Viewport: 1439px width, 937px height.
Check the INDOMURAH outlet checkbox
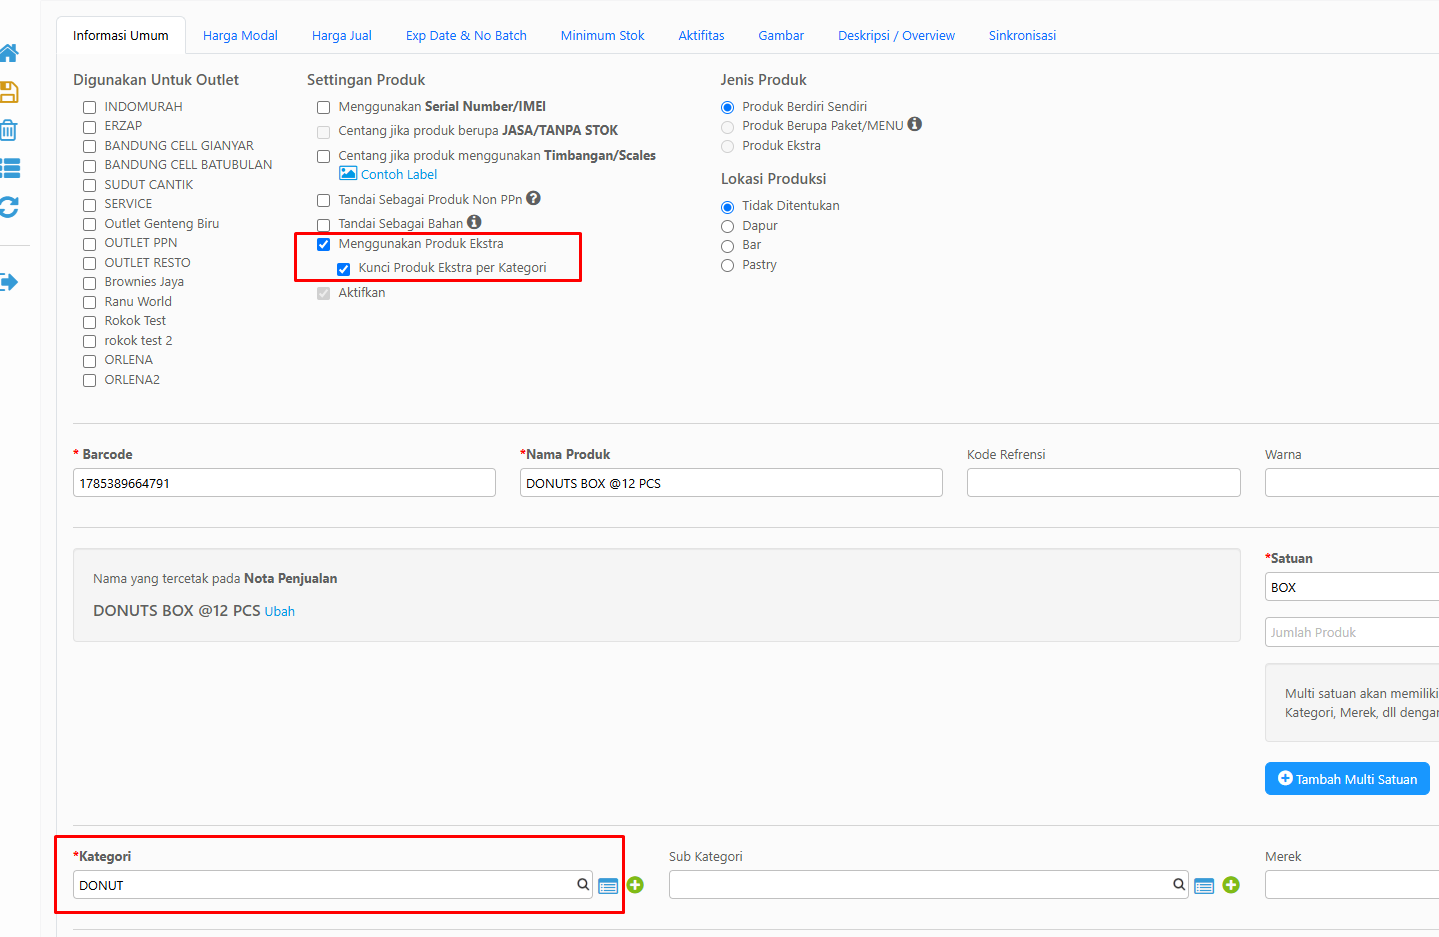pyautogui.click(x=89, y=107)
